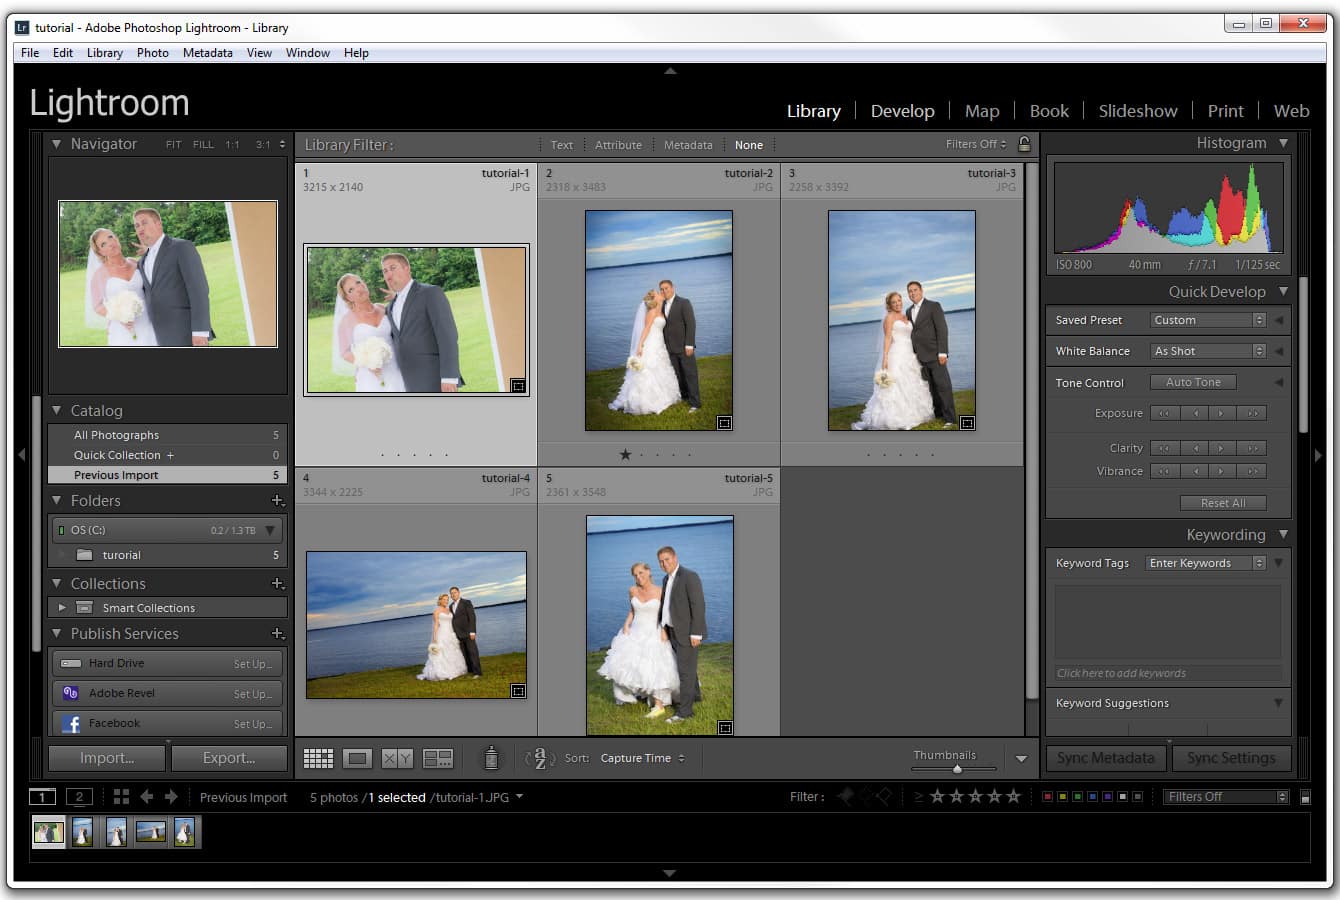
Task: Click the Facebook publish service icon
Action: point(70,722)
